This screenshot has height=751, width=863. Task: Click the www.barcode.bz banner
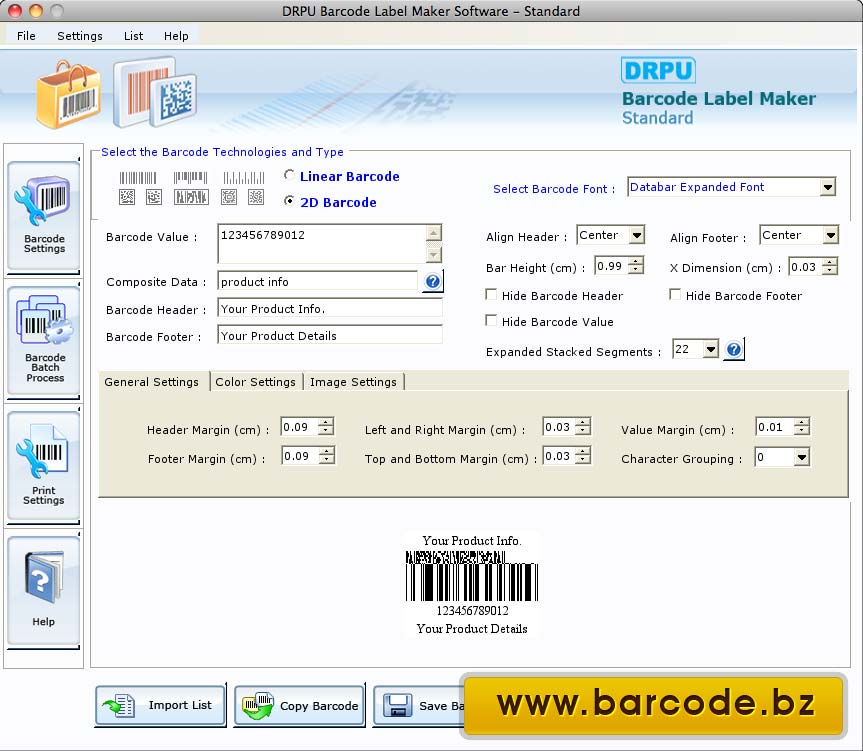pos(654,704)
